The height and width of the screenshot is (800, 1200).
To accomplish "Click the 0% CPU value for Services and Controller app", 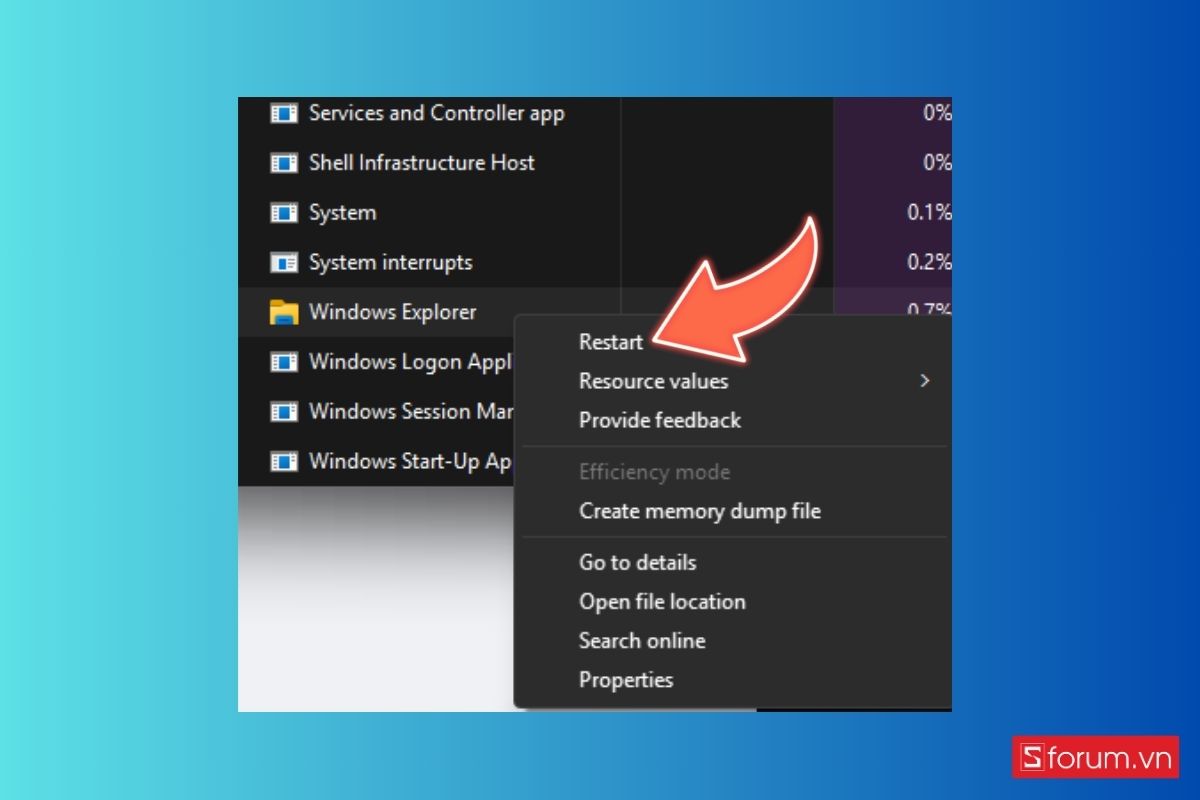I will tap(937, 113).
